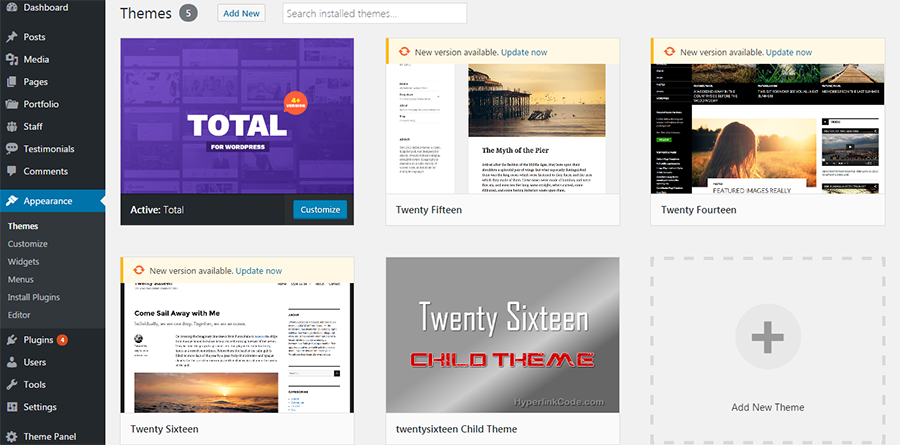
Task: Select the twentysixteen Child Theme screenshot
Action: tap(503, 335)
